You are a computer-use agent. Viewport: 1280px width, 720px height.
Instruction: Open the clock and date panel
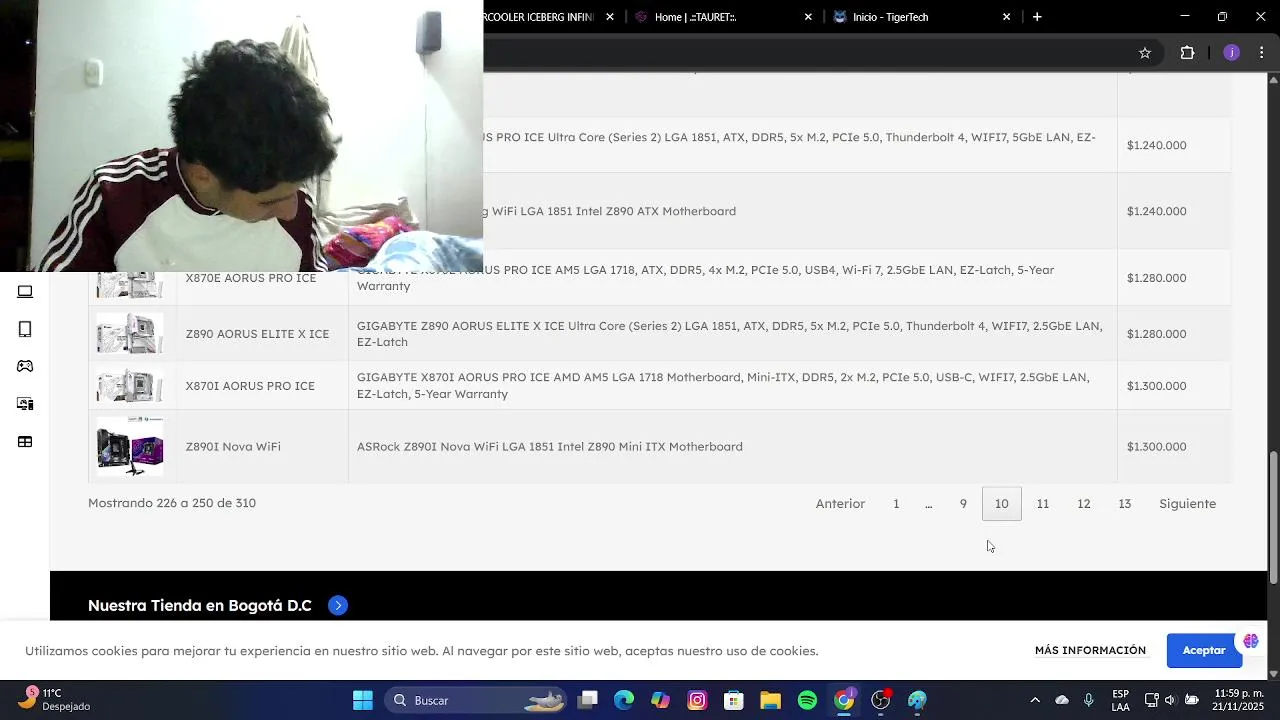pyautogui.click(x=1238, y=700)
